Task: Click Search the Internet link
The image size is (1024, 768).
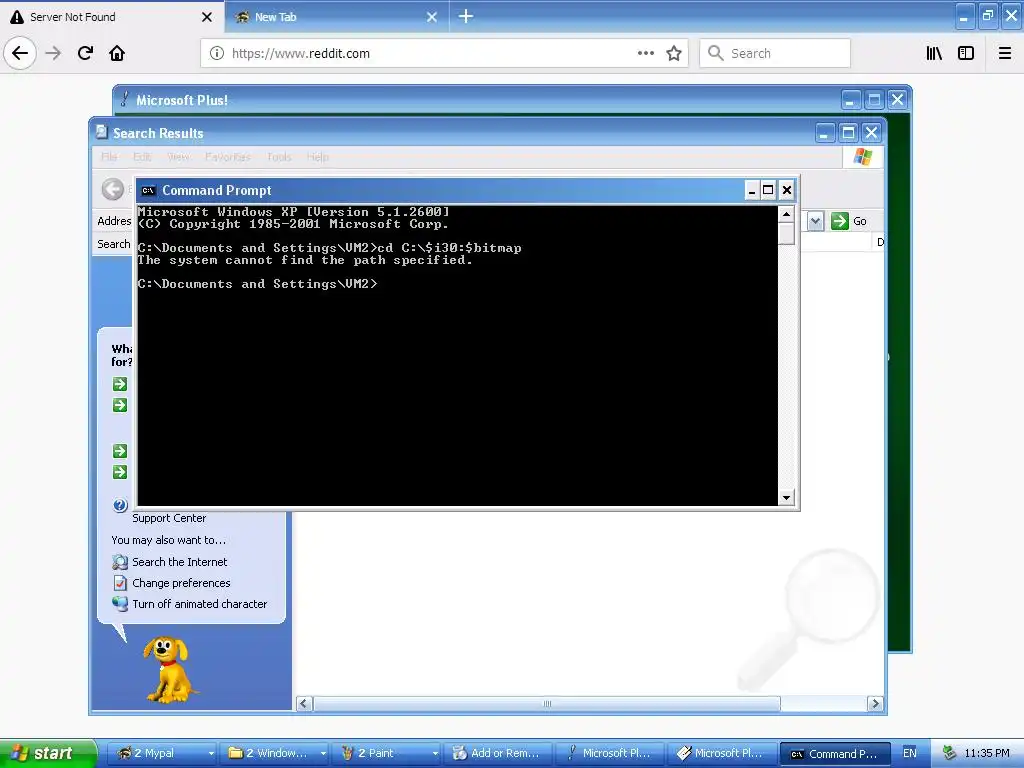Action: (x=180, y=562)
